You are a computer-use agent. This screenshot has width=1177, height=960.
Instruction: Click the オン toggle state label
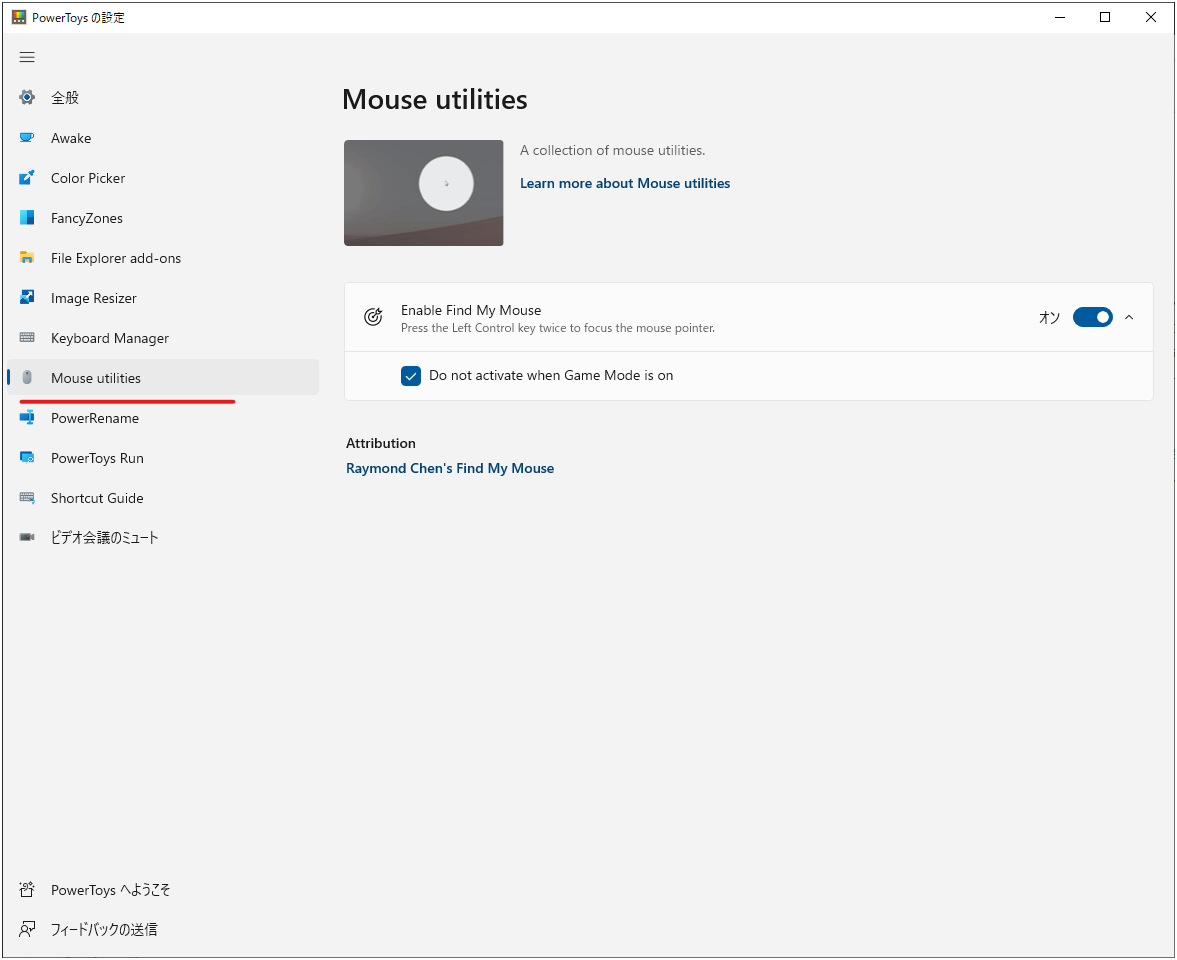coord(1049,317)
